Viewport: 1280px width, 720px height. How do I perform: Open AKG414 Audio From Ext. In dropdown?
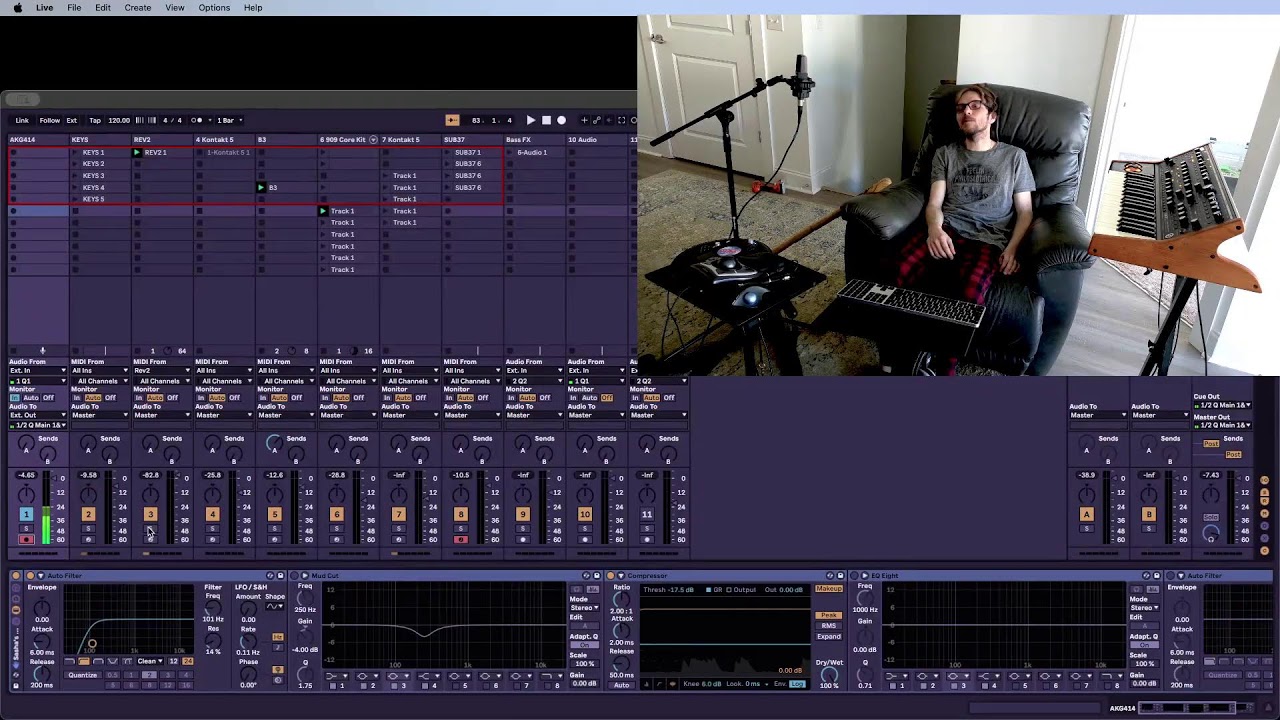[38, 370]
